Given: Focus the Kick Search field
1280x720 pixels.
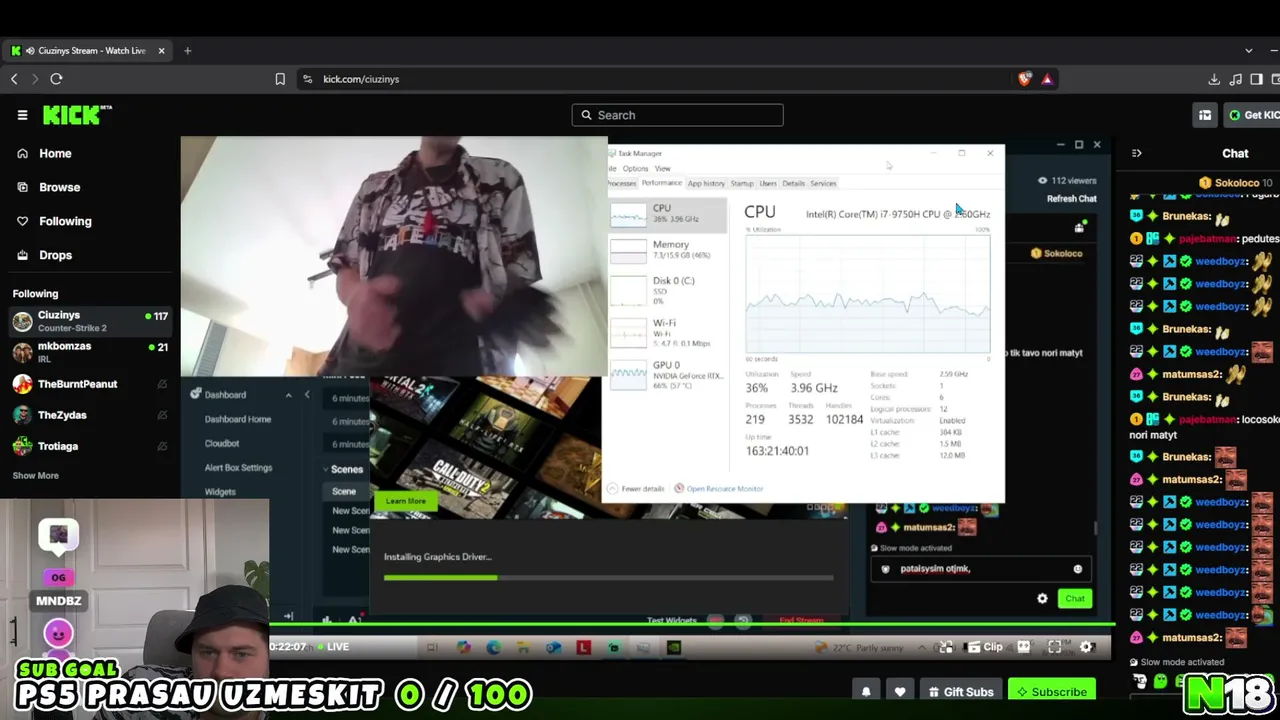Looking at the screenshot, I should [677, 115].
